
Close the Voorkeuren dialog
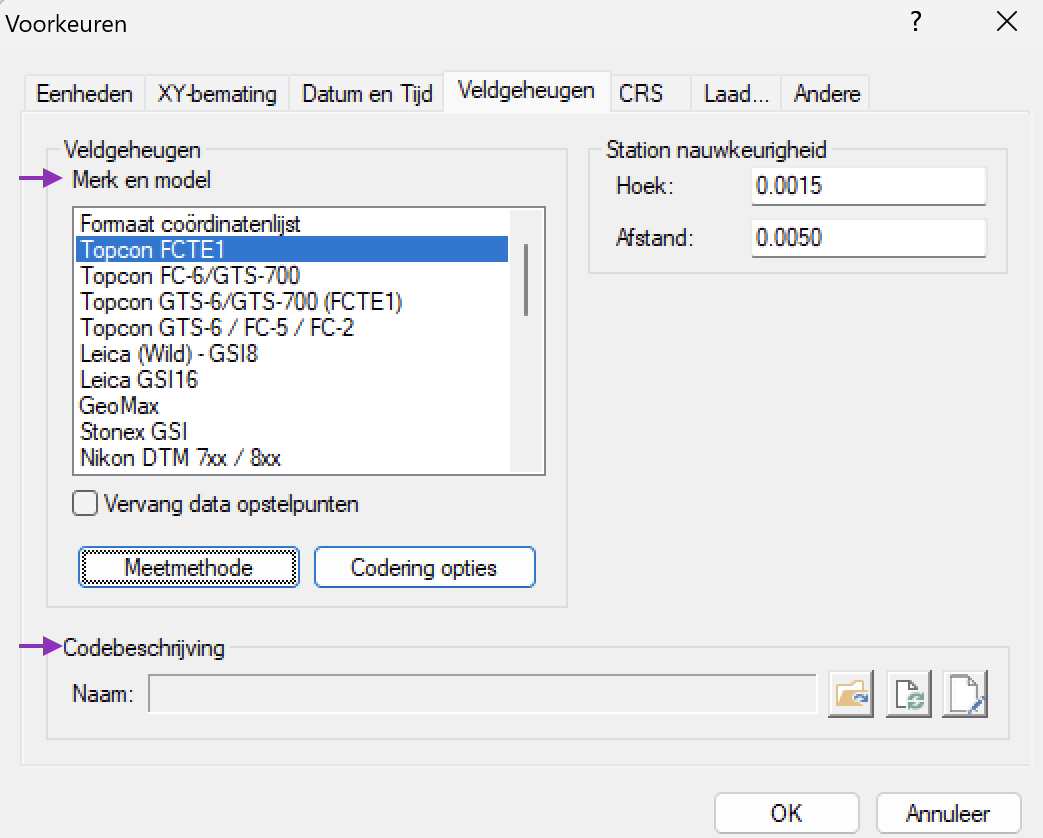point(1006,22)
